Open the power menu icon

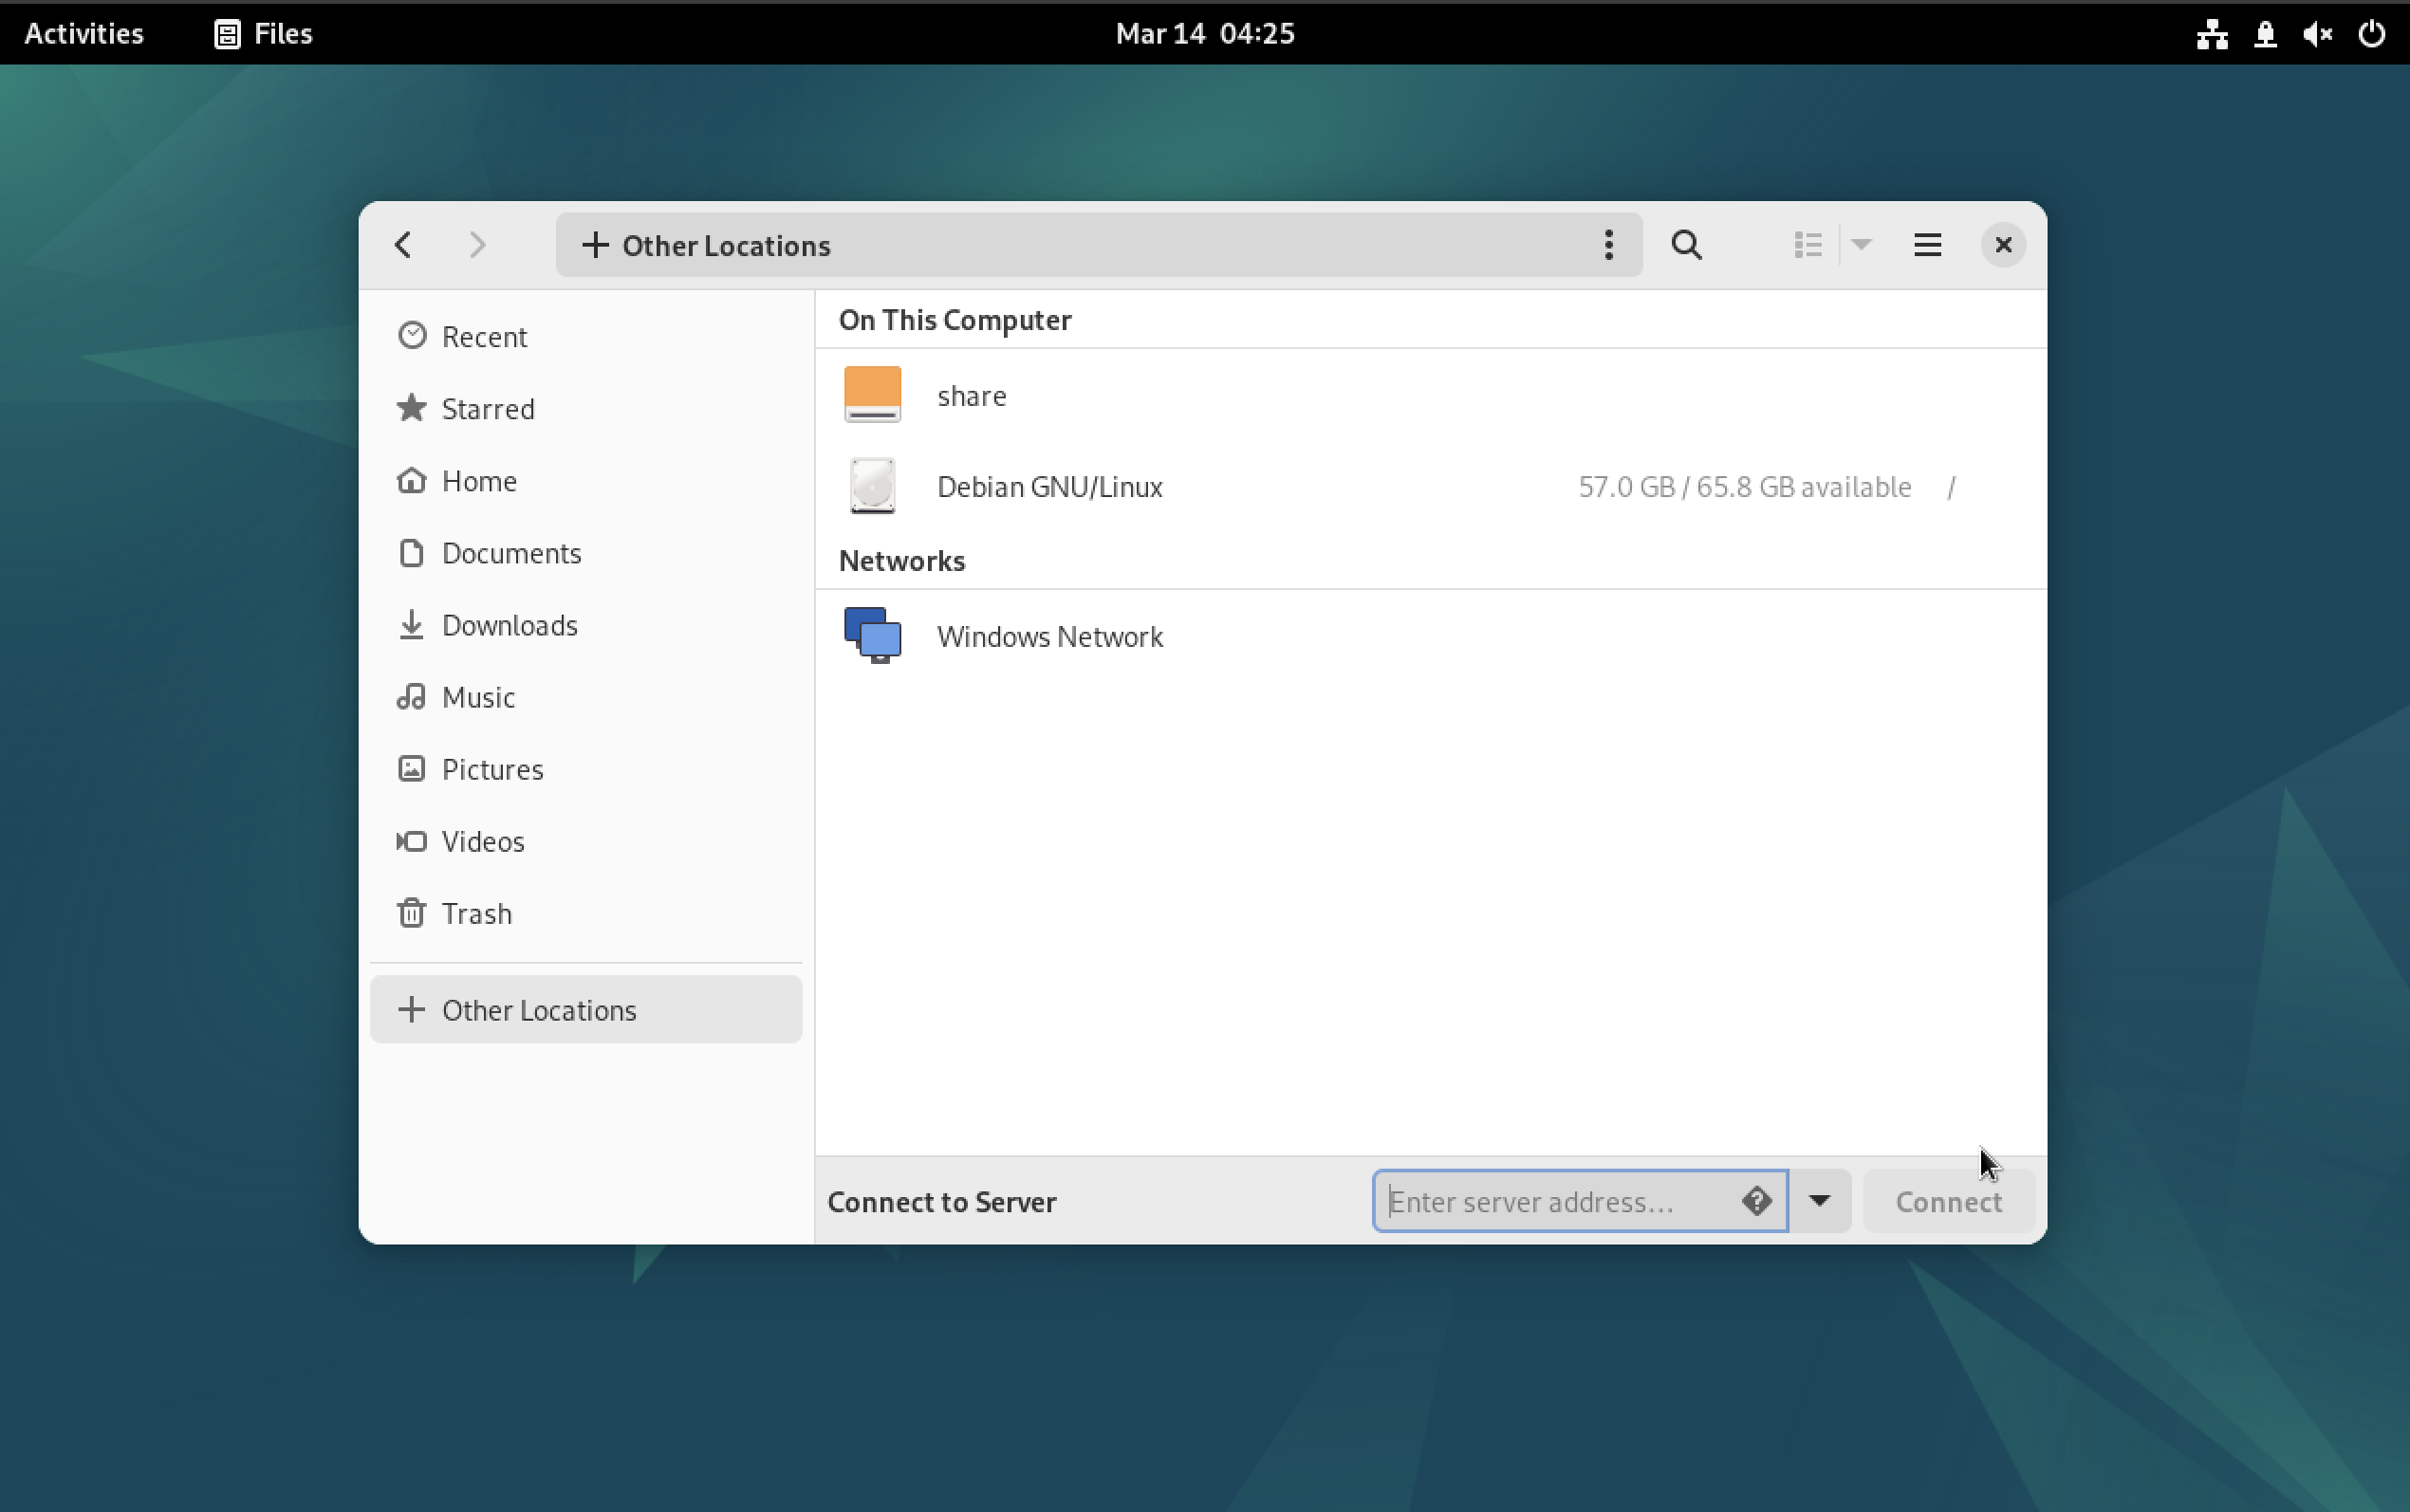click(2372, 34)
